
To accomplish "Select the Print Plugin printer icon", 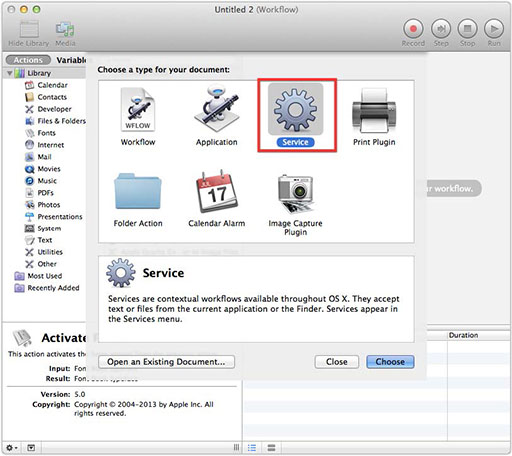I will tap(374, 110).
